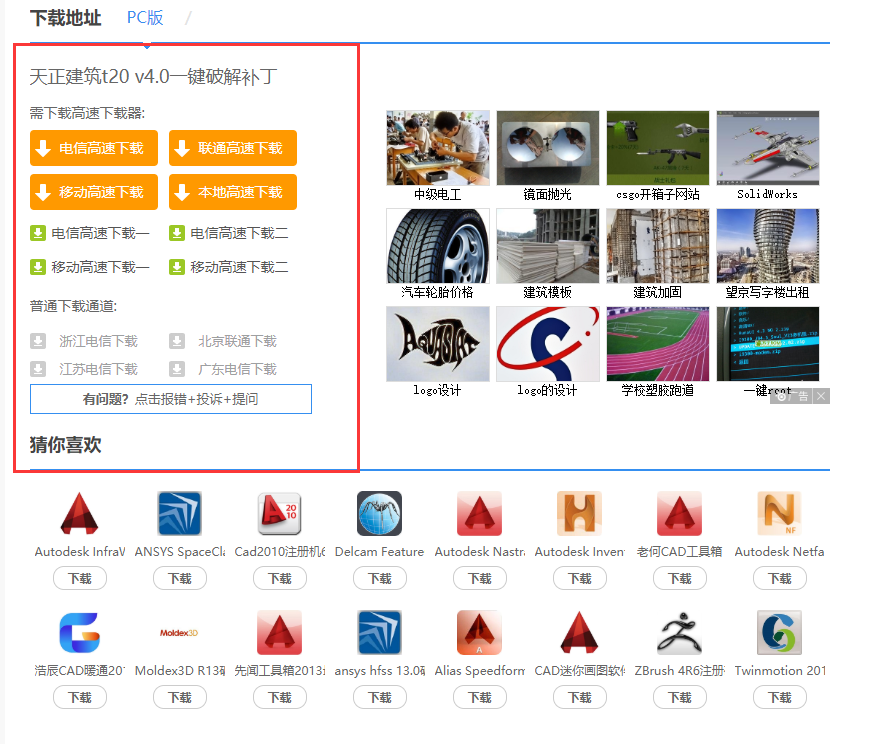Download Autodesk InfraWorks via its 下载 button

pyautogui.click(x=80, y=578)
